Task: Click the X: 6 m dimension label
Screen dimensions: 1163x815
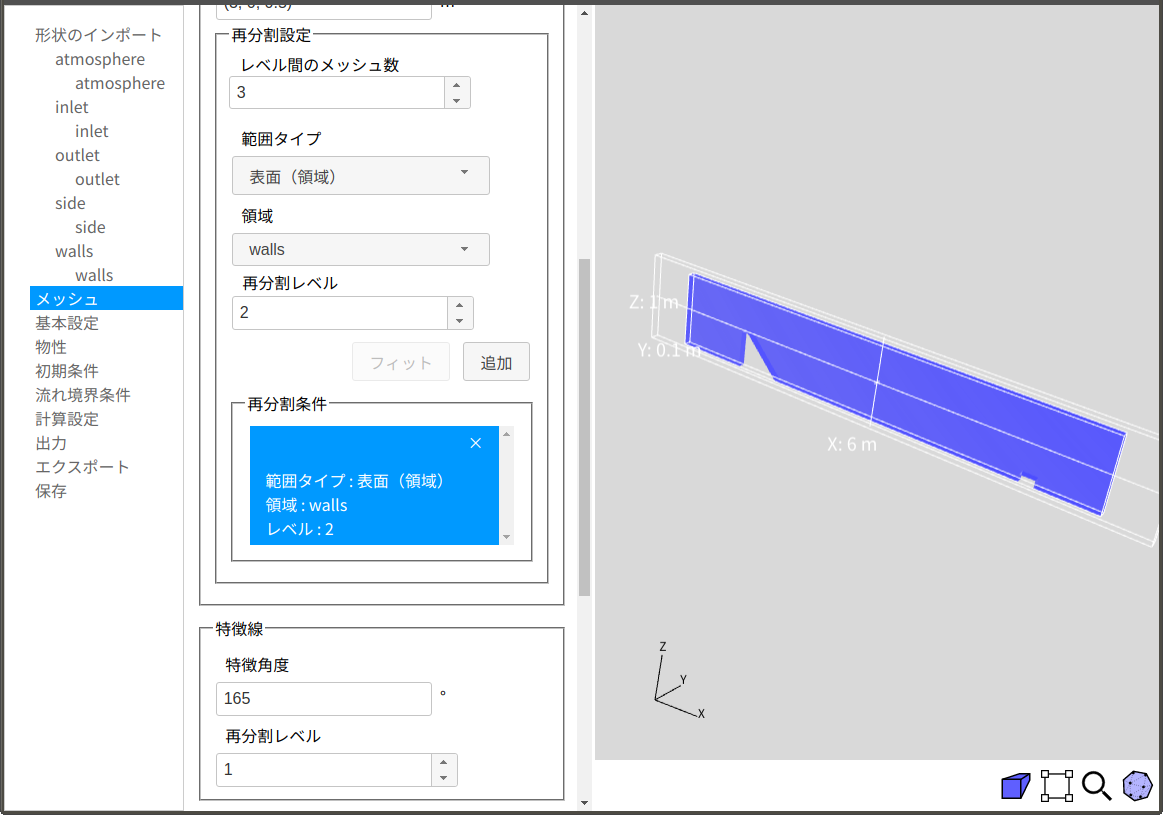Action: tap(851, 444)
